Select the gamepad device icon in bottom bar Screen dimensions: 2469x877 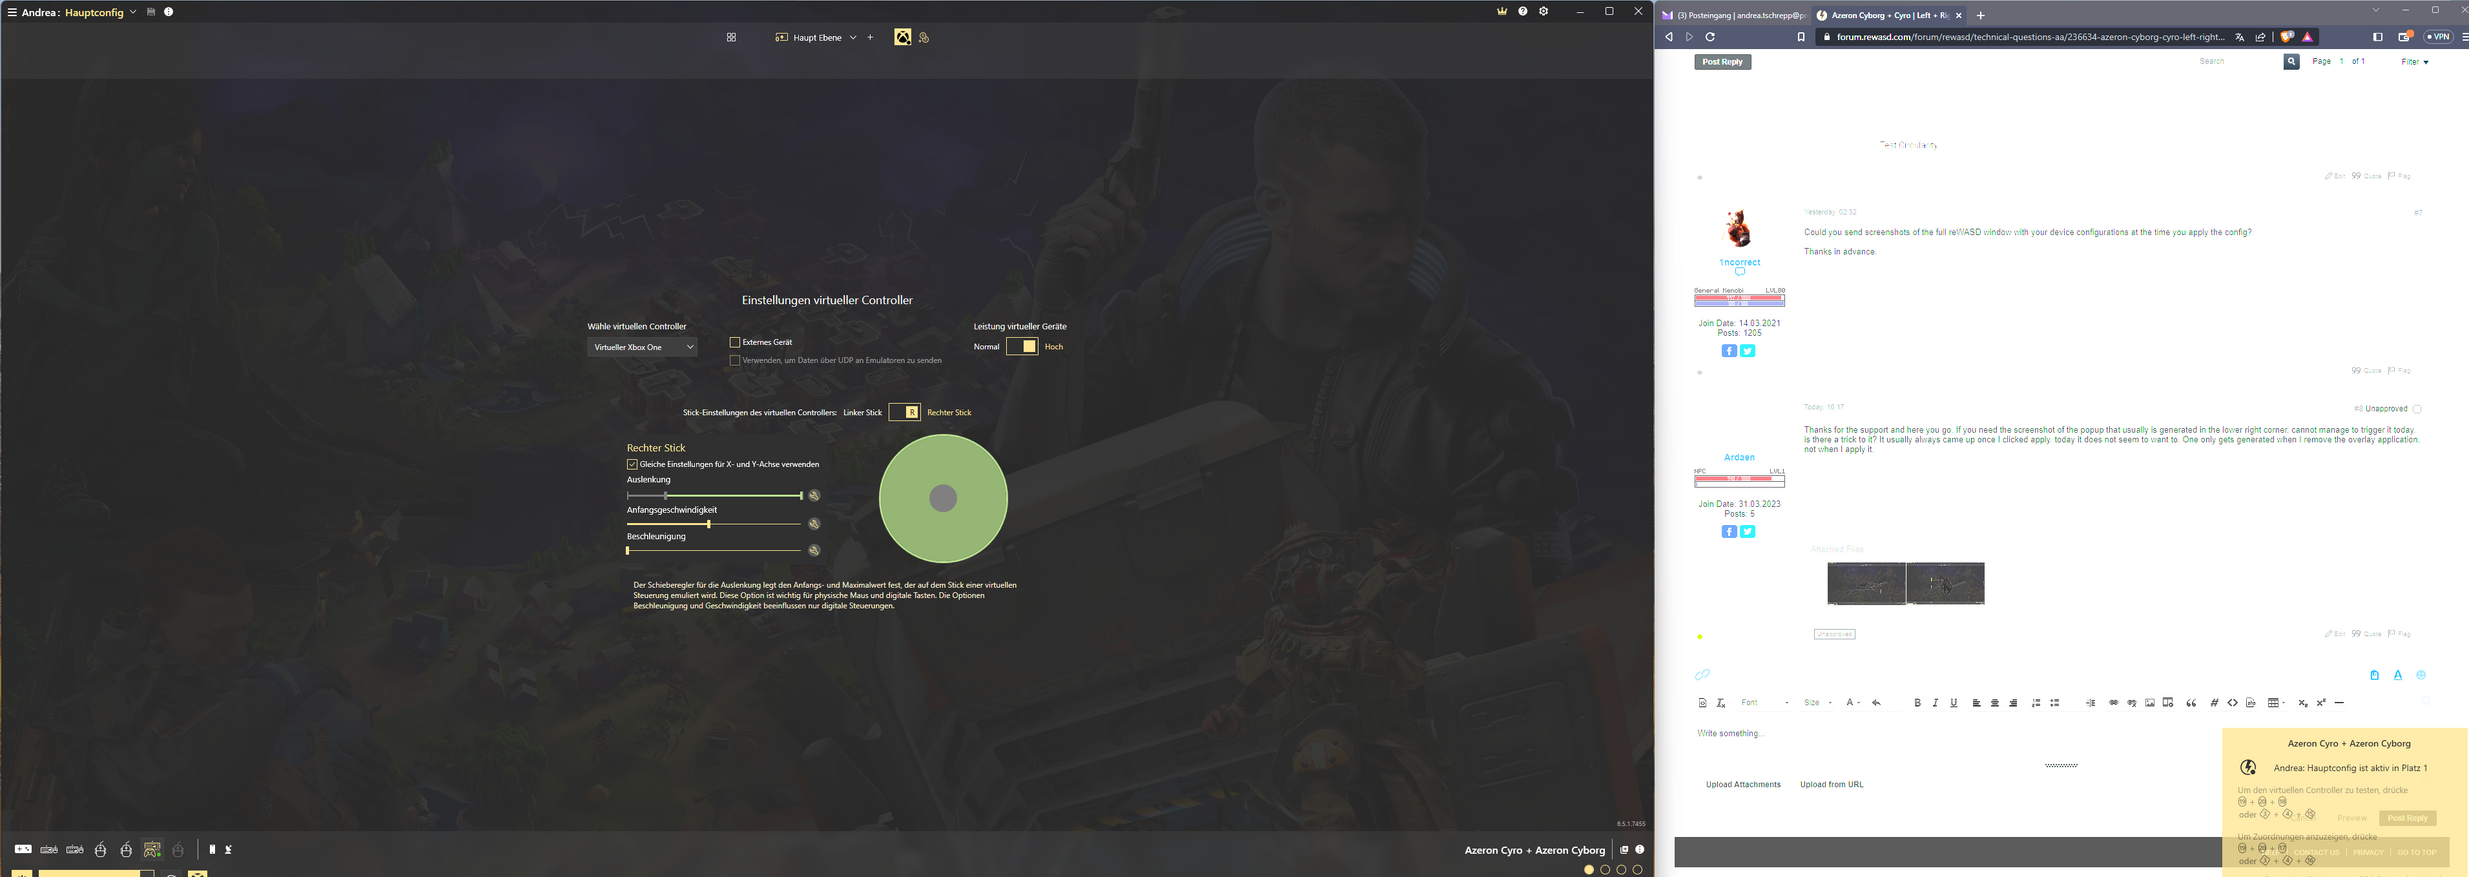click(x=22, y=849)
